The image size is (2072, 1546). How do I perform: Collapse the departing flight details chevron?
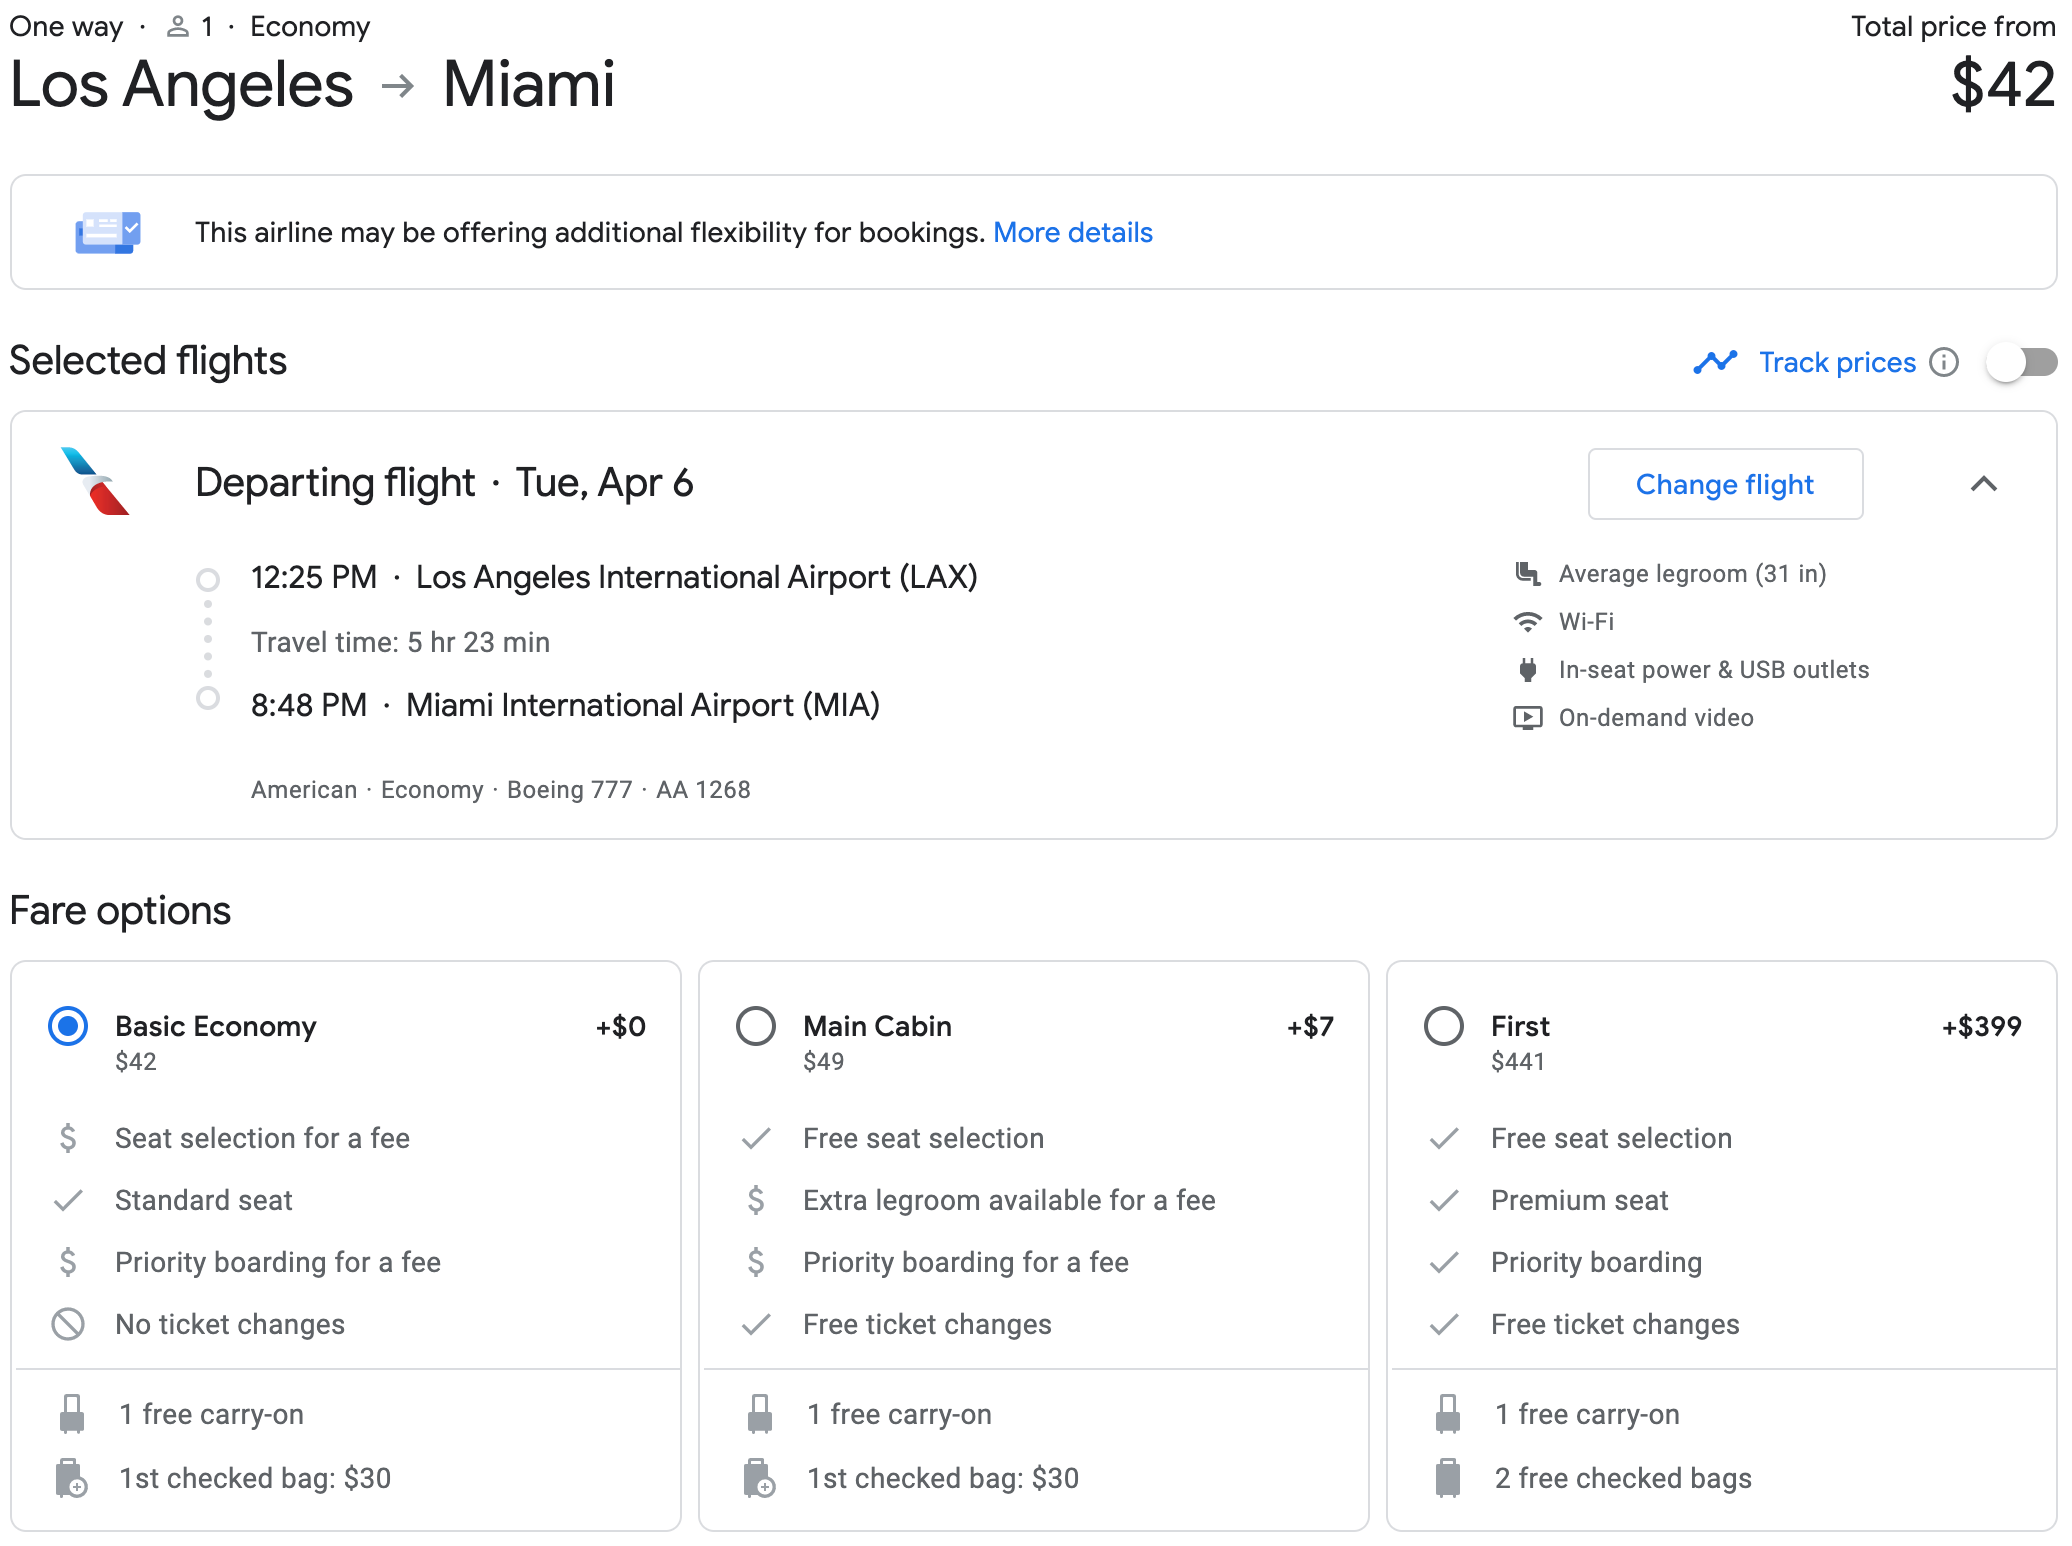pyautogui.click(x=1984, y=484)
